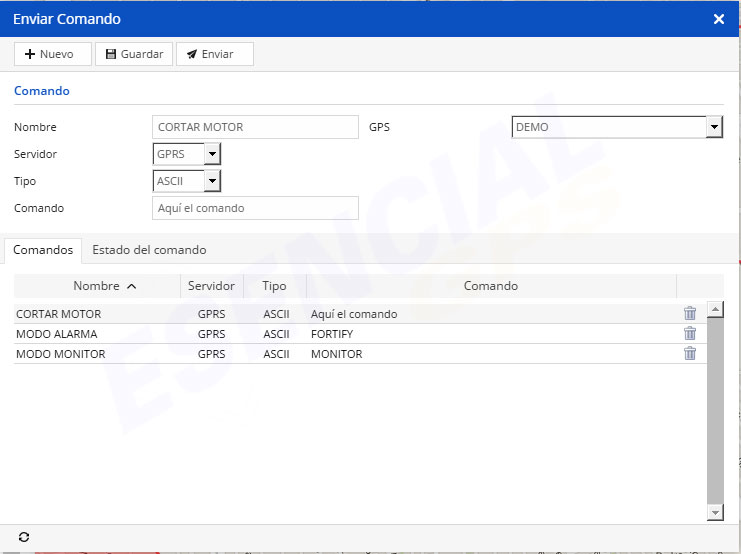
Task: Select the MODO MONITOR row name
Action: pos(61,354)
